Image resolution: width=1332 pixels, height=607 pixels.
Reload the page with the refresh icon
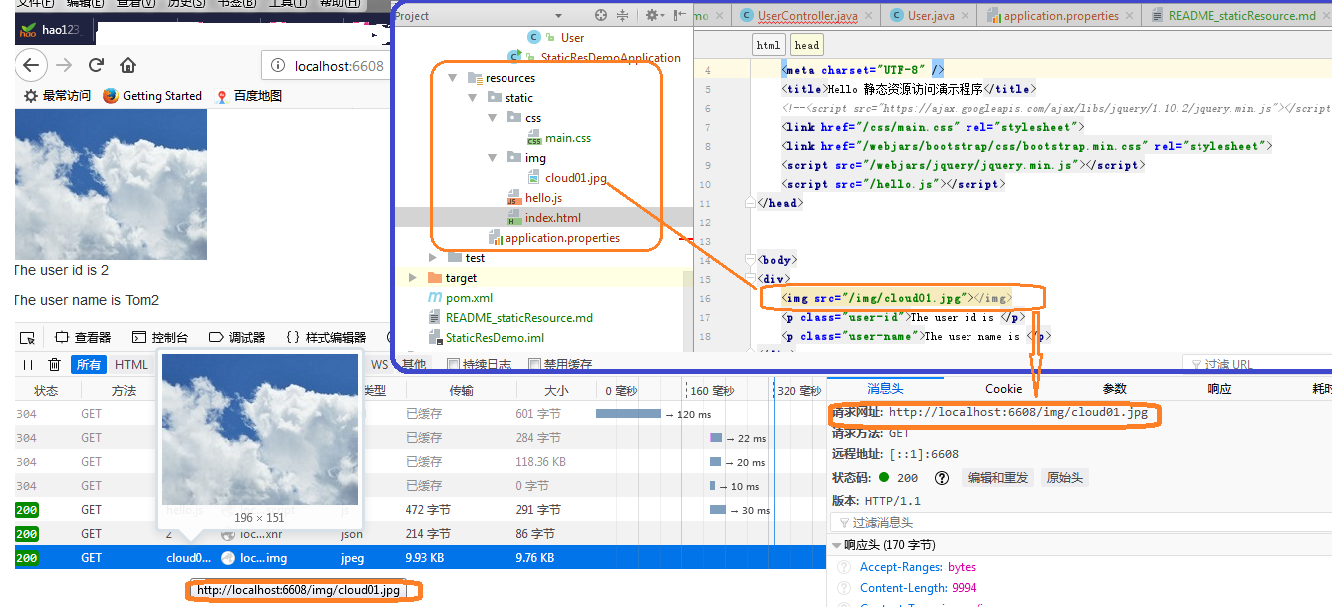click(96, 66)
